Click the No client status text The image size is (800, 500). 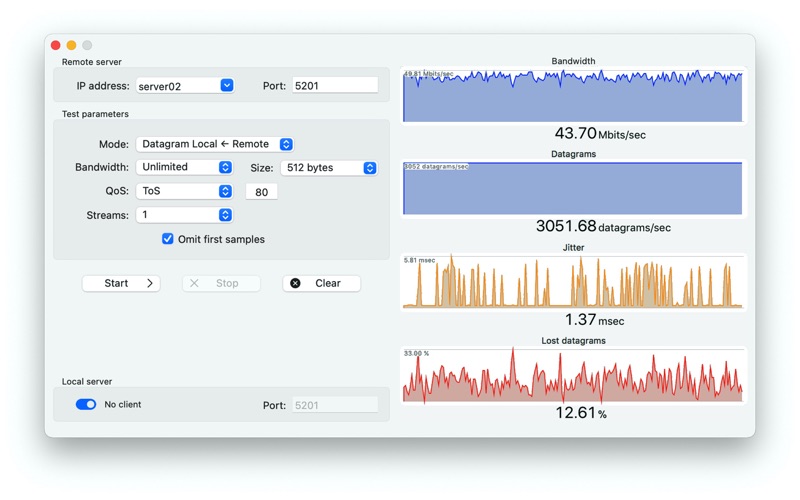click(122, 404)
